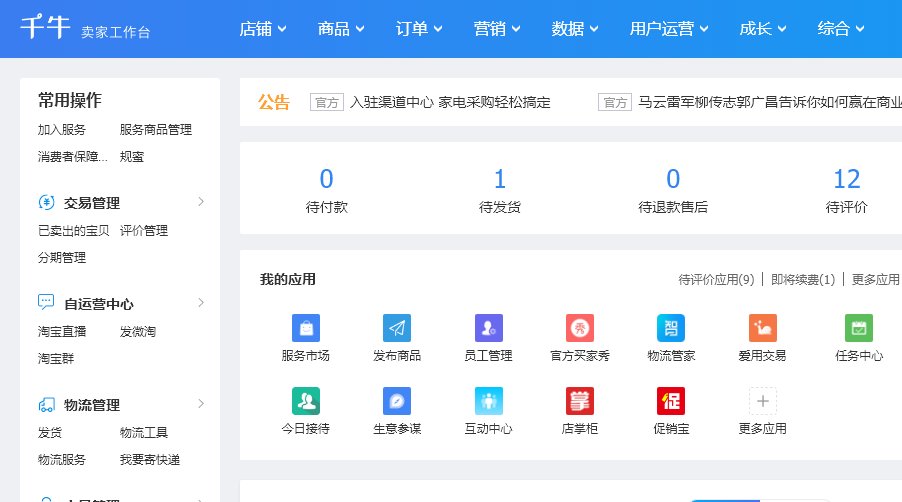
Task: Open the 任务中心 calendar icon
Action: pos(858,328)
